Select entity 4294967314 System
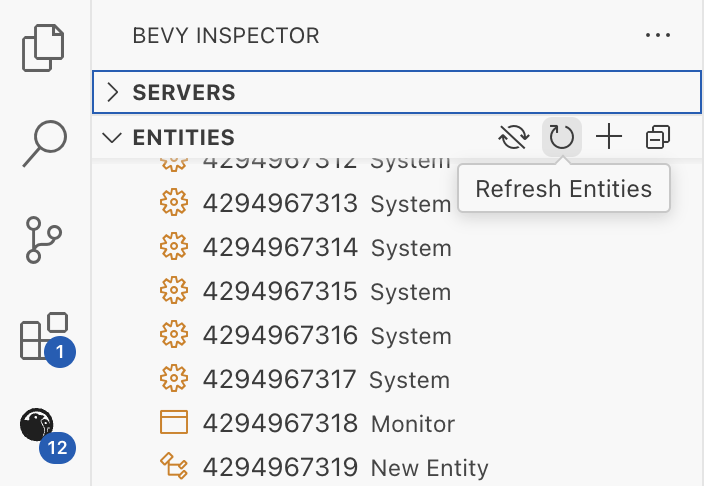Screen dimensions: 706x486 pos(397,247)
